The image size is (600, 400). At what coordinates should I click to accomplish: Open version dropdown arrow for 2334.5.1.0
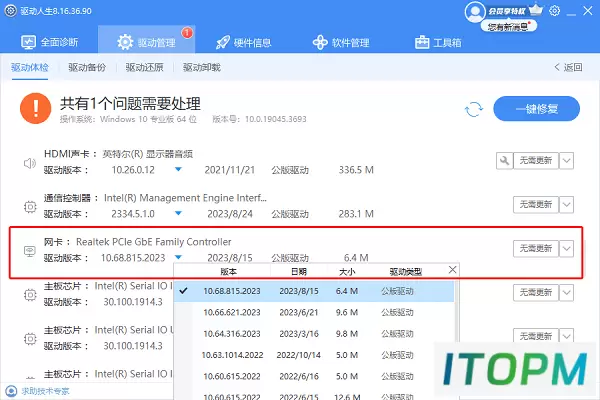pos(178,213)
